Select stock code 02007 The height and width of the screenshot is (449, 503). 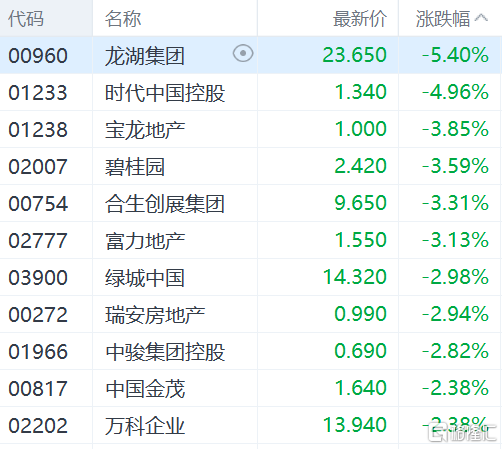(38, 166)
